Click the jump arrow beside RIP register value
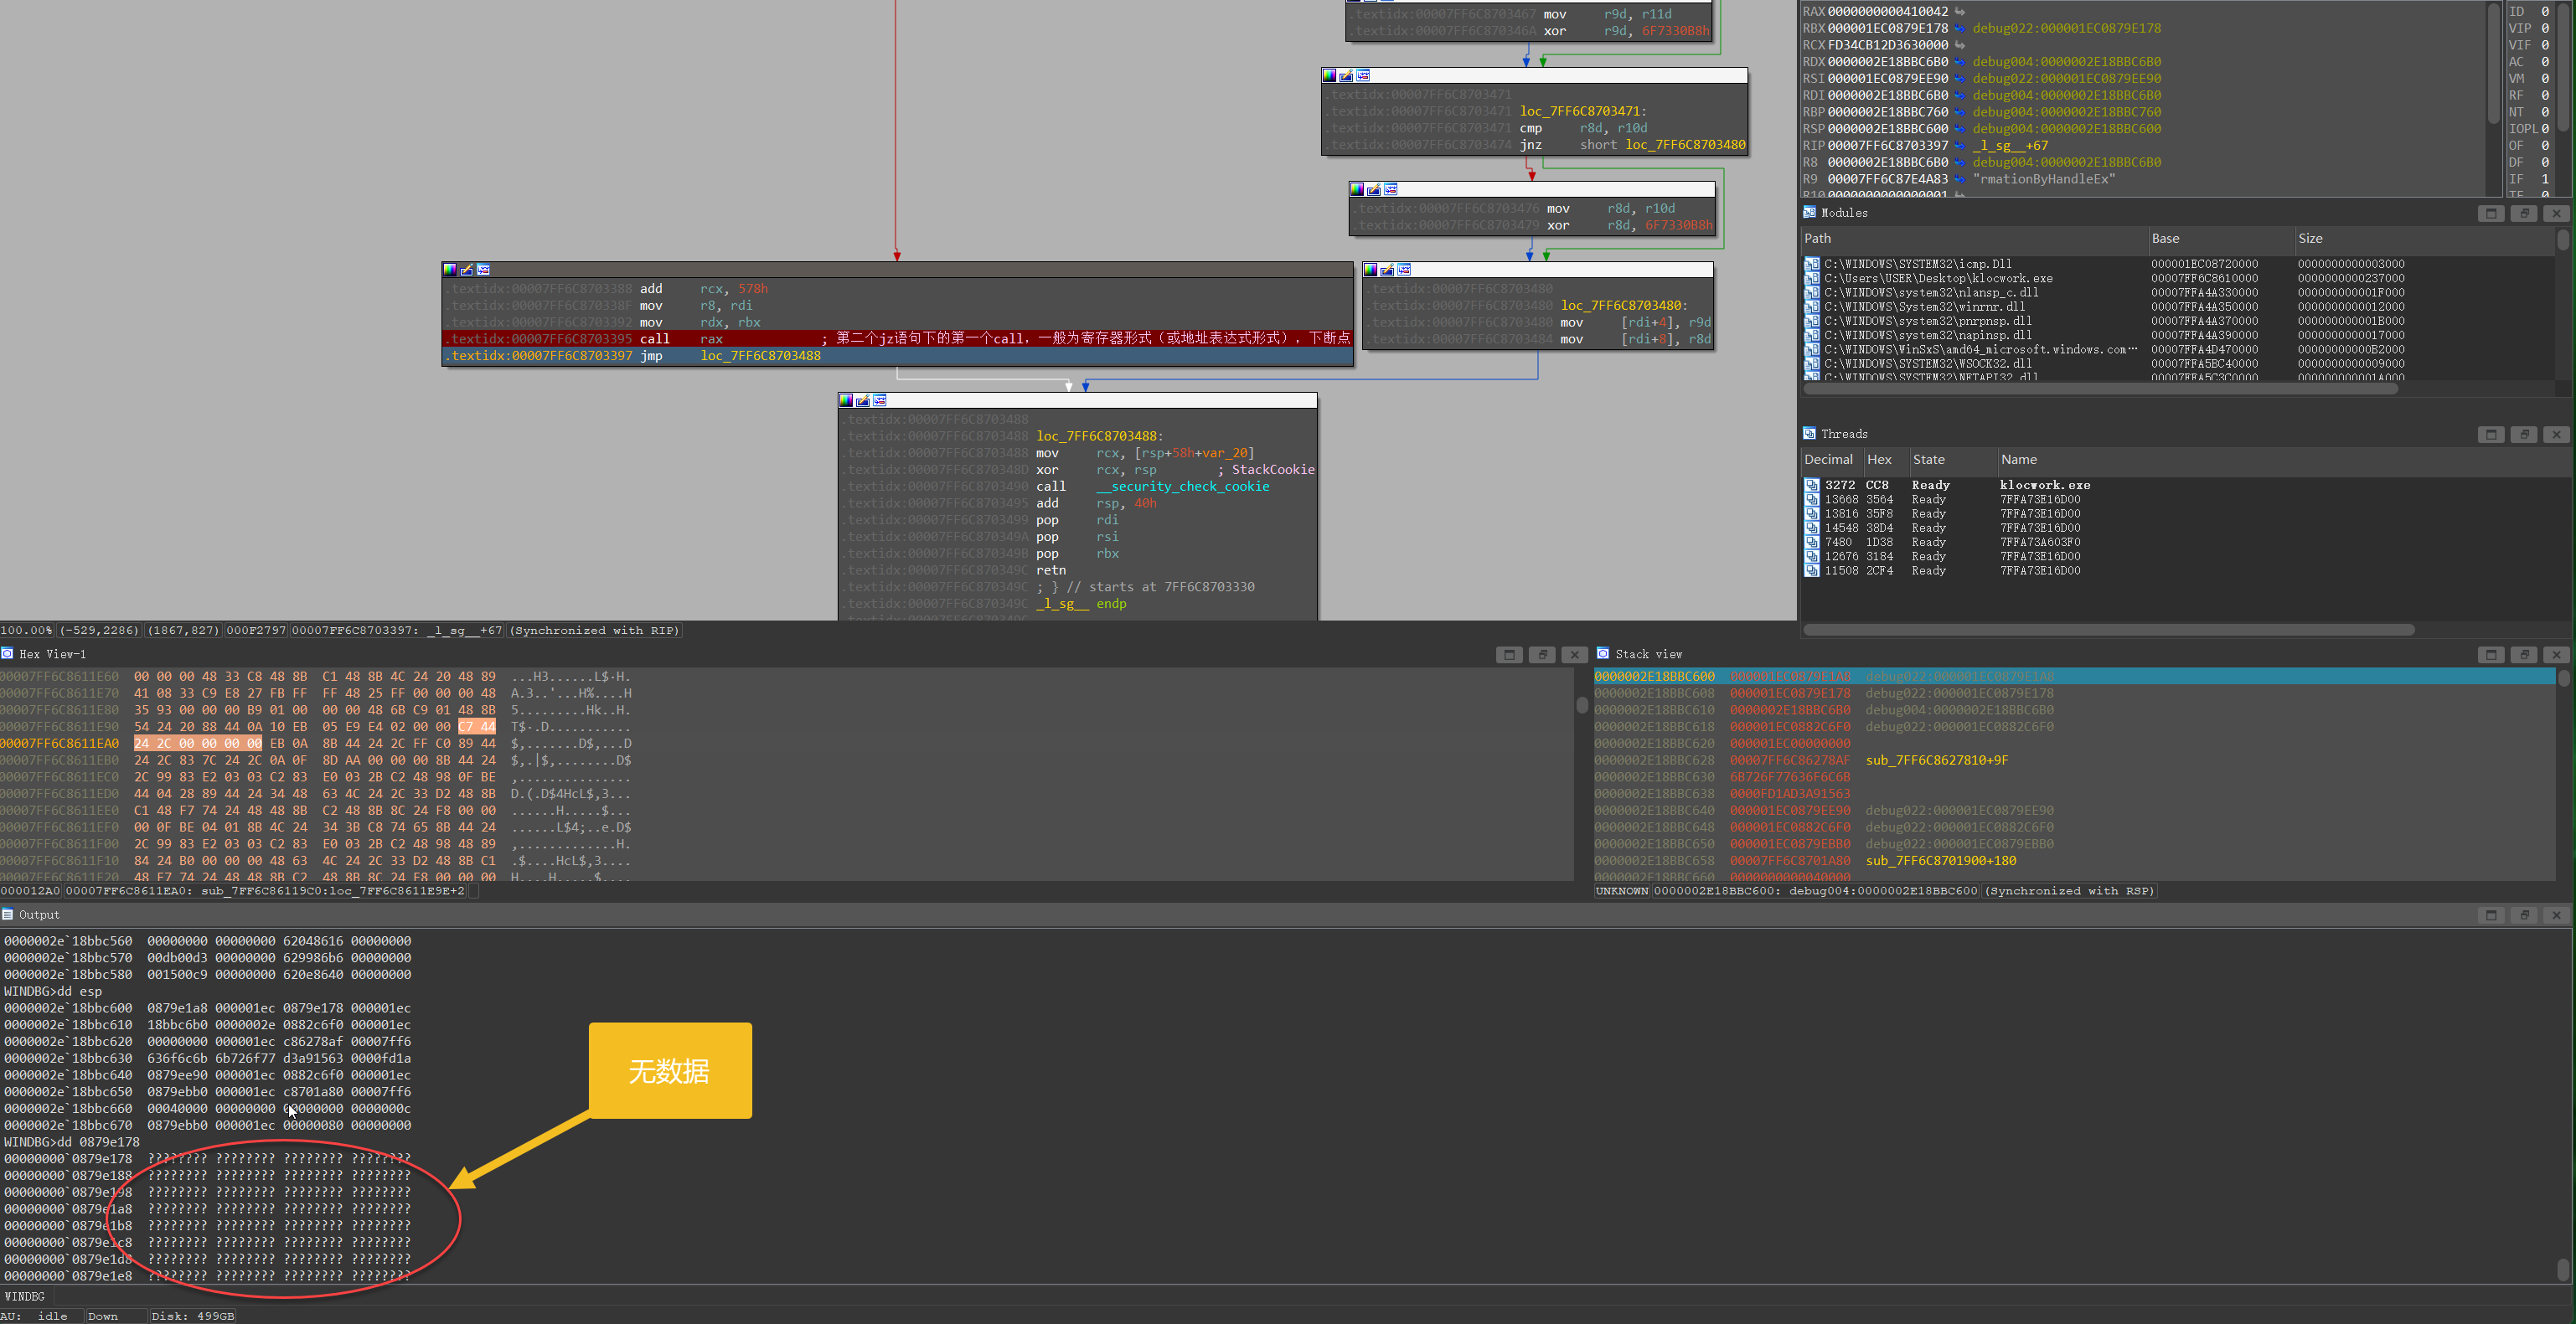Image resolution: width=2576 pixels, height=1324 pixels. click(x=1960, y=146)
